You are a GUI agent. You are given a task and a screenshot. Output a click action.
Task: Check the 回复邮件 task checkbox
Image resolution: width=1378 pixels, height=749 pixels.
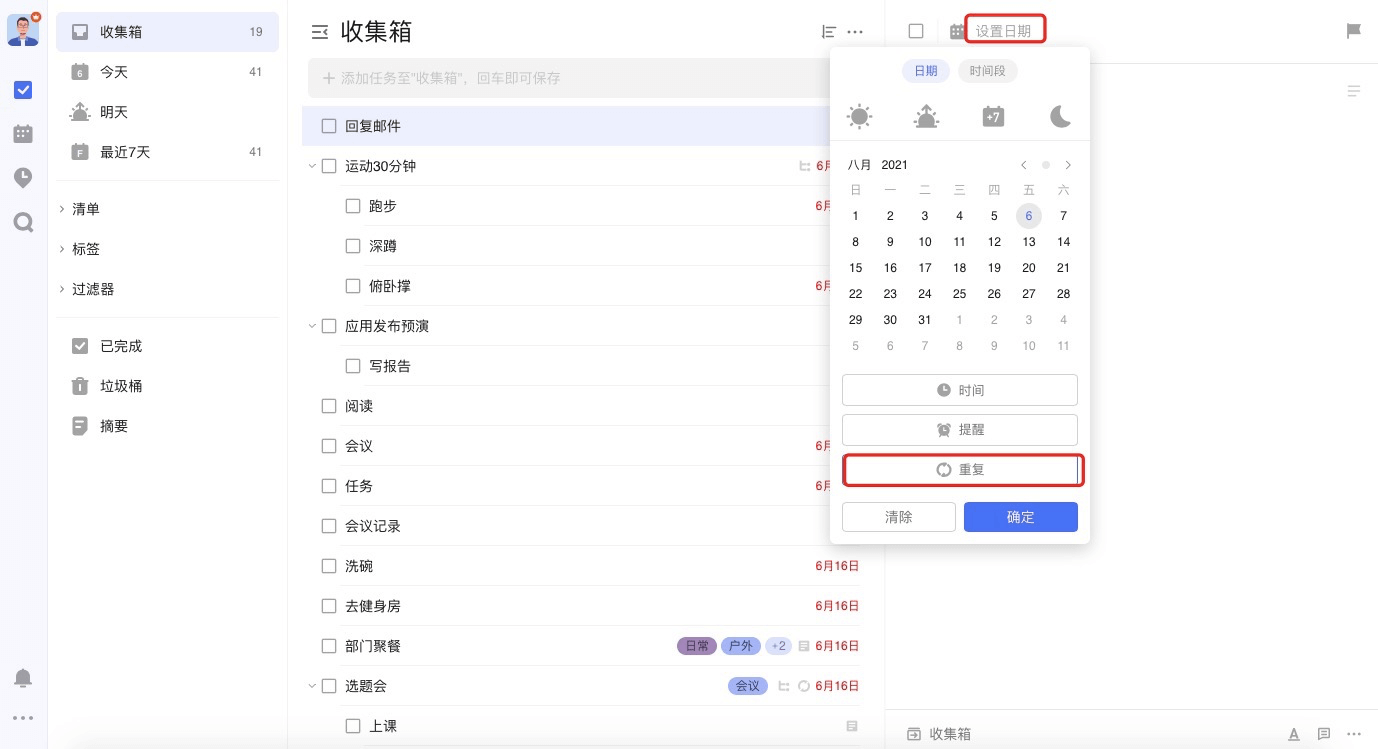click(x=329, y=126)
